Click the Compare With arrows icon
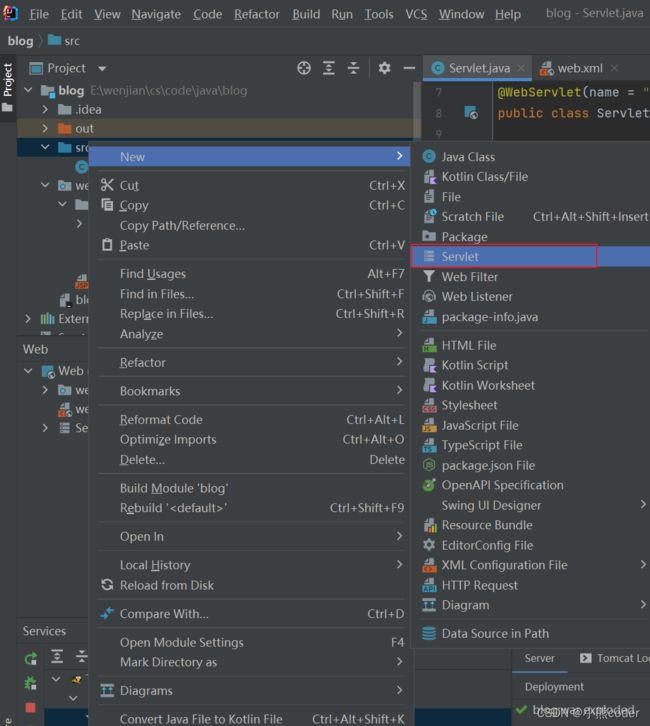 (x=107, y=613)
